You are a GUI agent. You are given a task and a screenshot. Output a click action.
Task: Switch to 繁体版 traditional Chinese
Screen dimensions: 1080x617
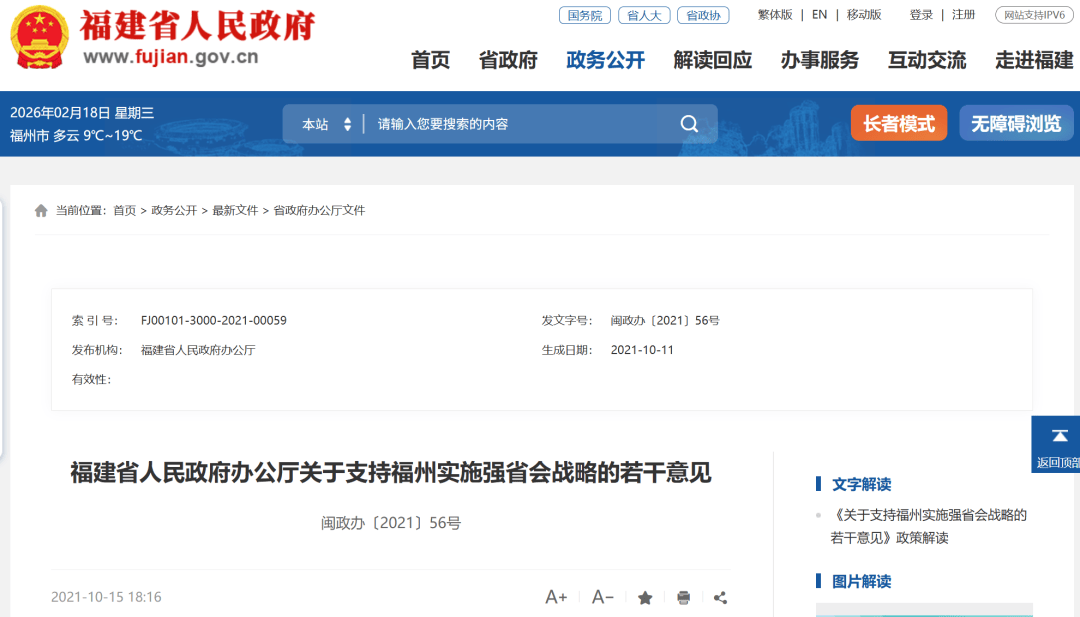775,15
